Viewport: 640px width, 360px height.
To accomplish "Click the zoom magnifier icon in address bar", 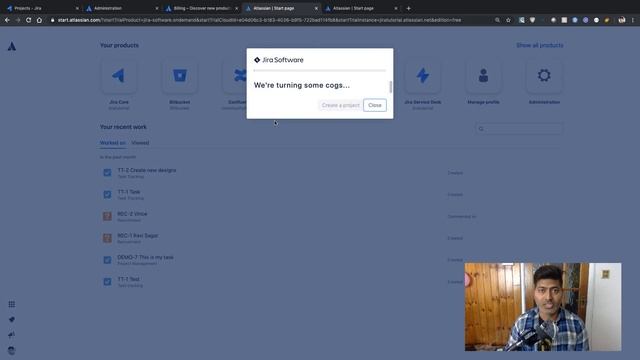I will [x=497, y=20].
